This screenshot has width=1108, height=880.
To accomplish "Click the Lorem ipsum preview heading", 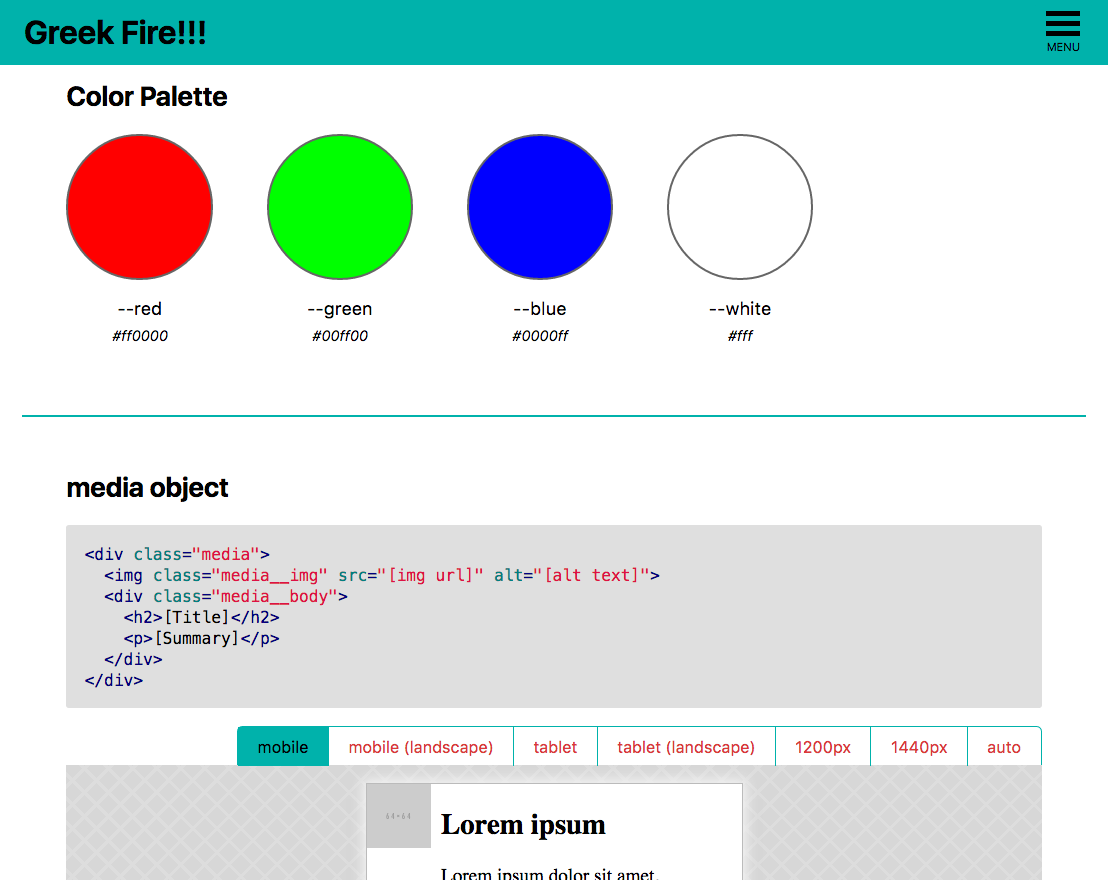I will click(523, 825).
